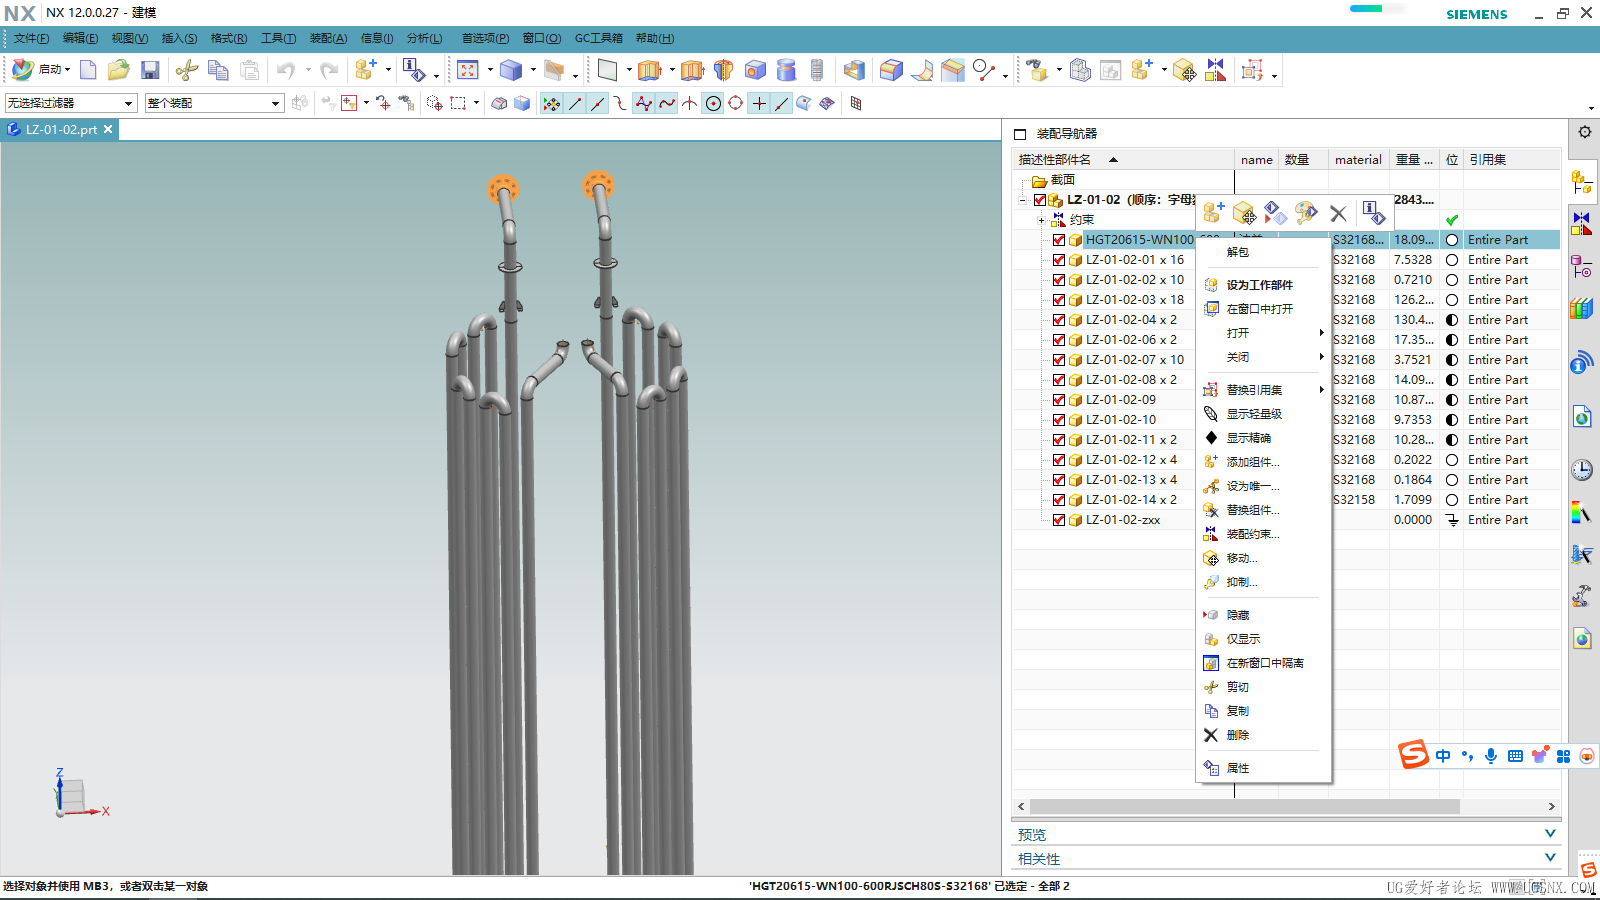Toggle the Sogou voice input microphone
The height and width of the screenshot is (900, 1600).
(1491, 756)
